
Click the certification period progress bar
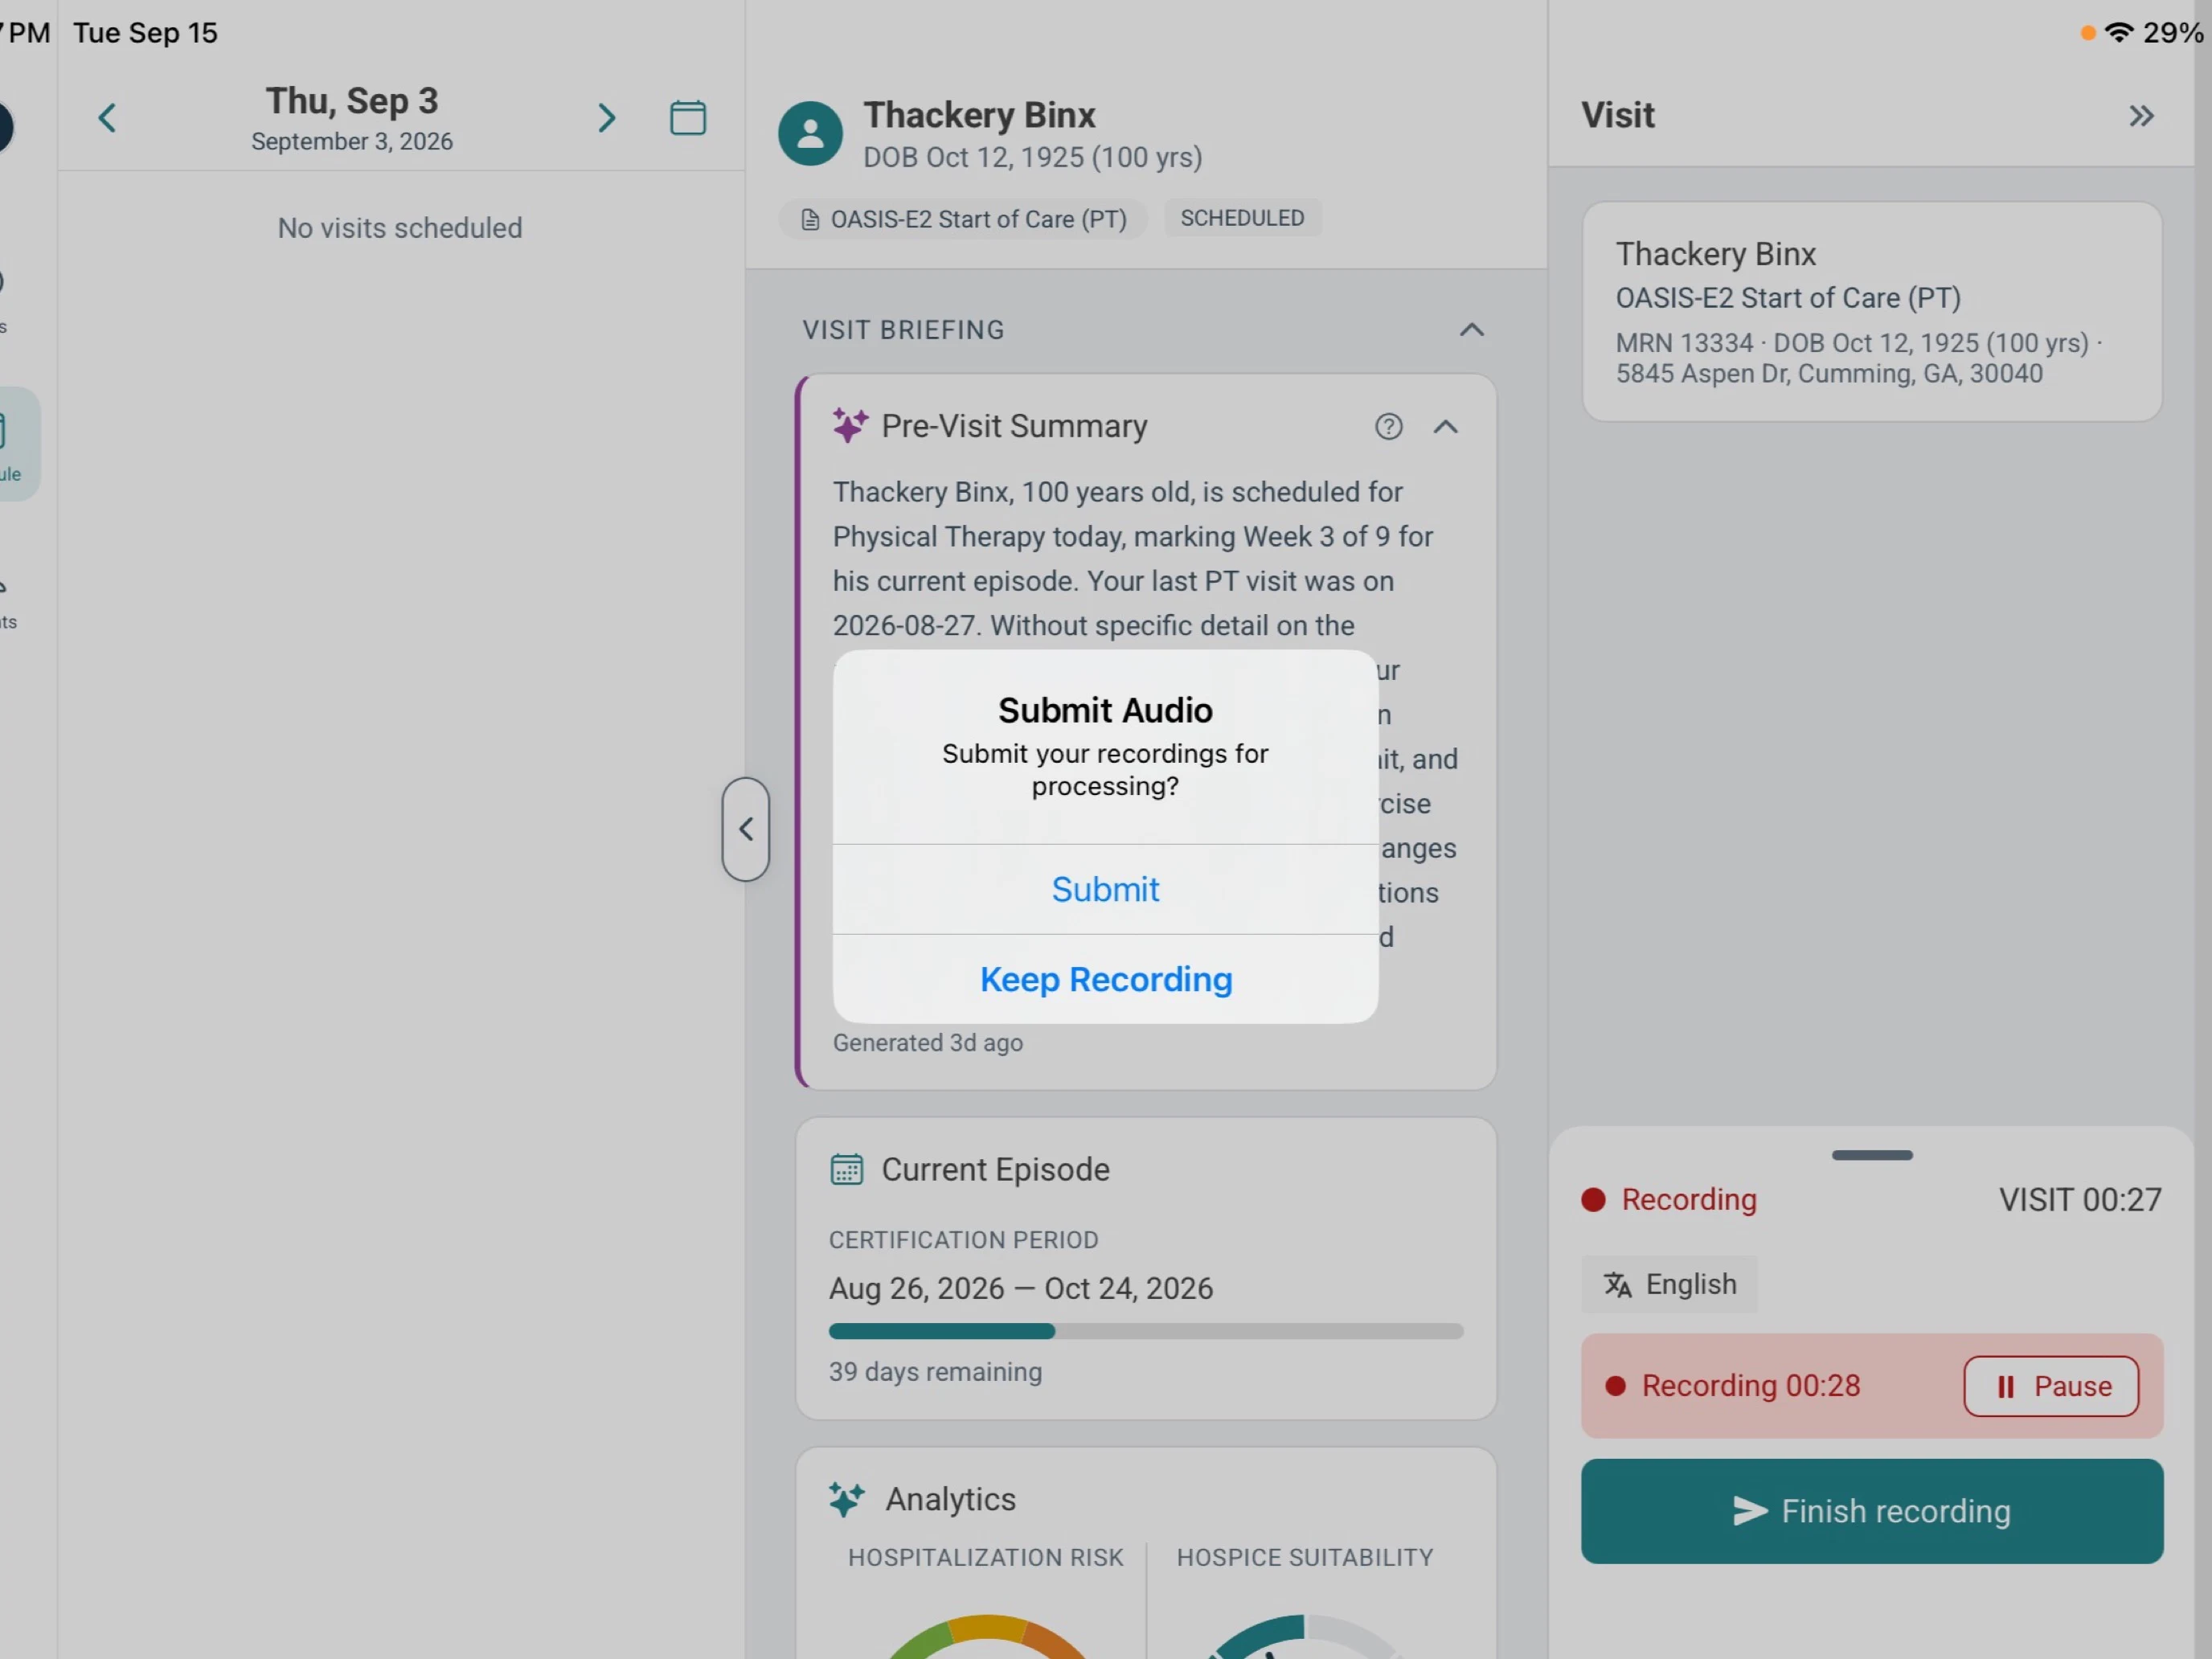[1145, 1331]
